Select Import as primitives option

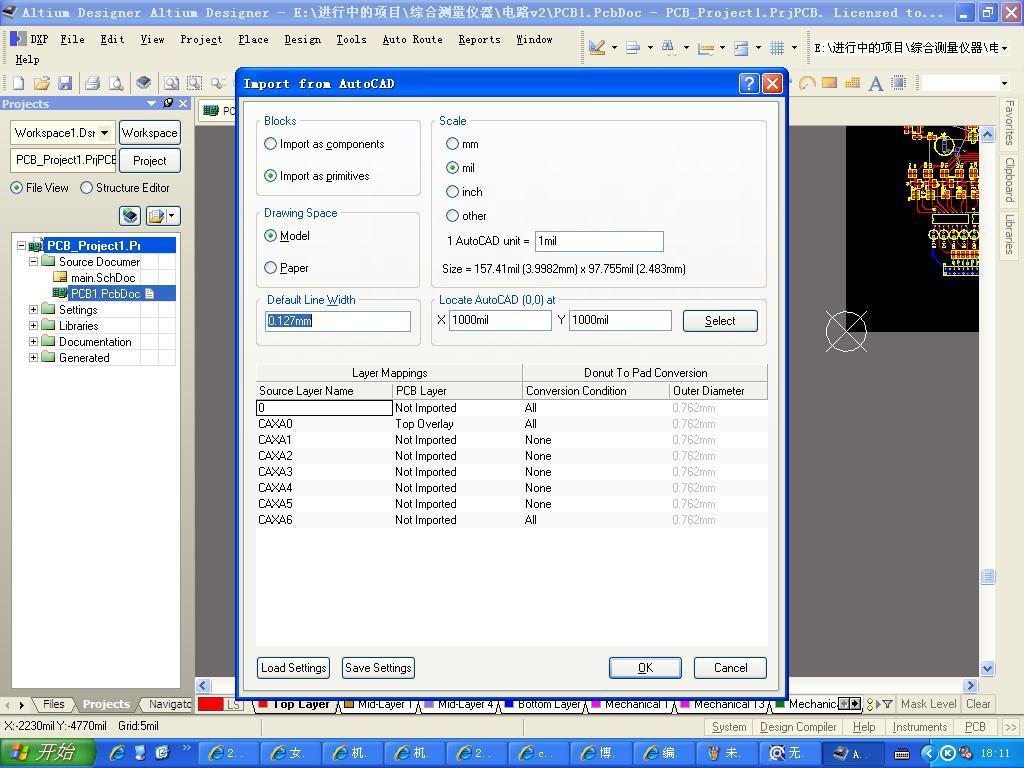[x=317, y=176]
